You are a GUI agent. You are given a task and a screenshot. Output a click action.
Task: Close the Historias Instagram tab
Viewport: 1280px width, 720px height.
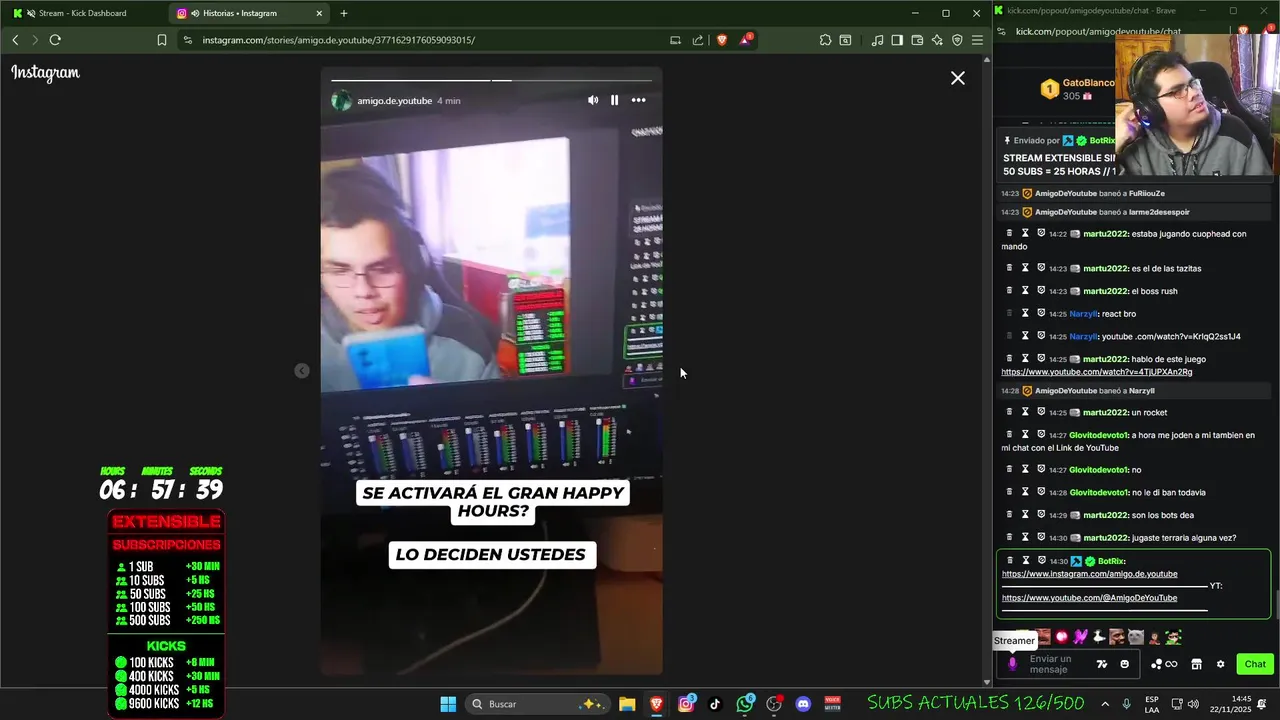[319, 13]
